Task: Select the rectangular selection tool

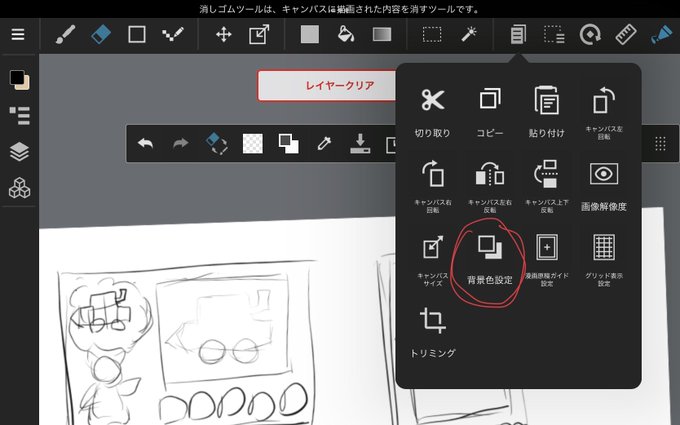Action: click(432, 34)
